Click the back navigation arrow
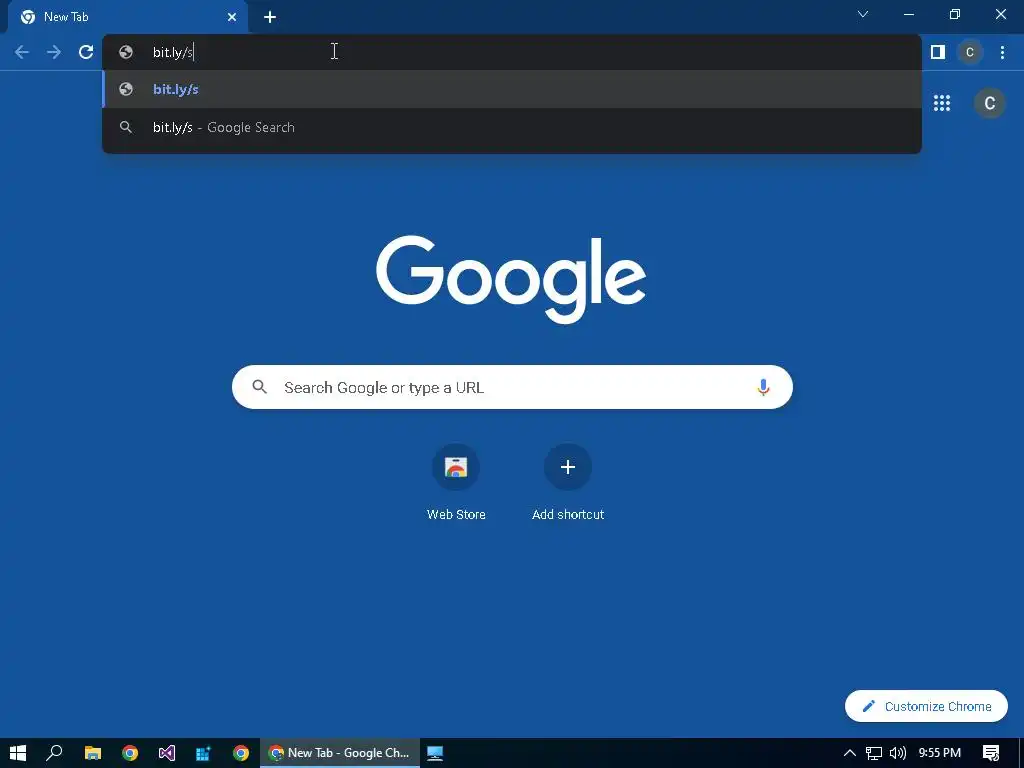Image resolution: width=1024 pixels, height=768 pixels. click(x=22, y=52)
